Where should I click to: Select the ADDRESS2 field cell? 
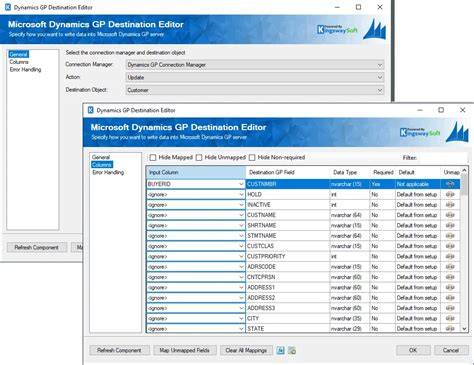coord(288,298)
